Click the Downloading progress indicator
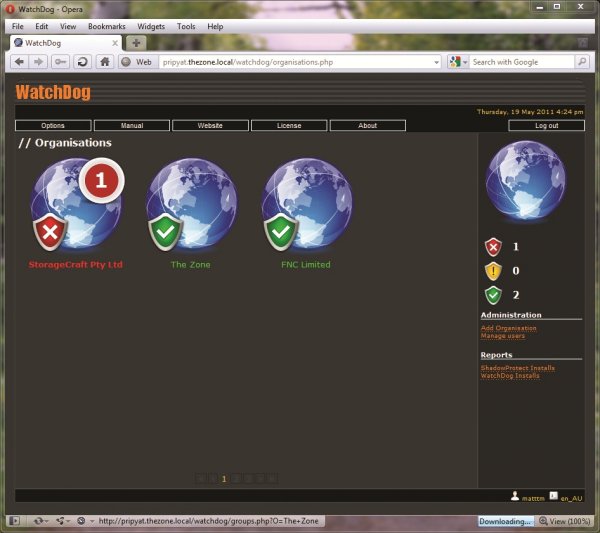The image size is (600, 533). coord(506,521)
